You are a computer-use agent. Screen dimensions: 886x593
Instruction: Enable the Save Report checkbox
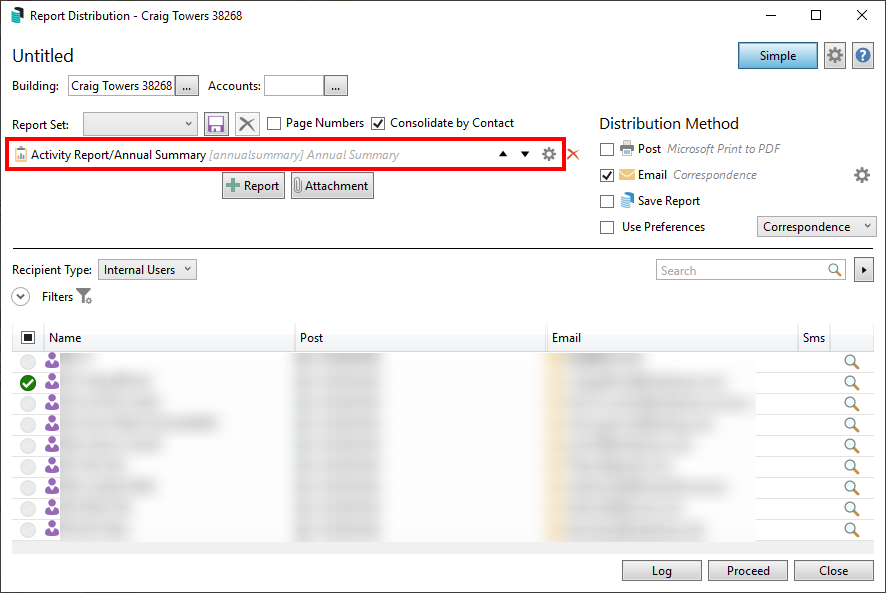point(607,201)
